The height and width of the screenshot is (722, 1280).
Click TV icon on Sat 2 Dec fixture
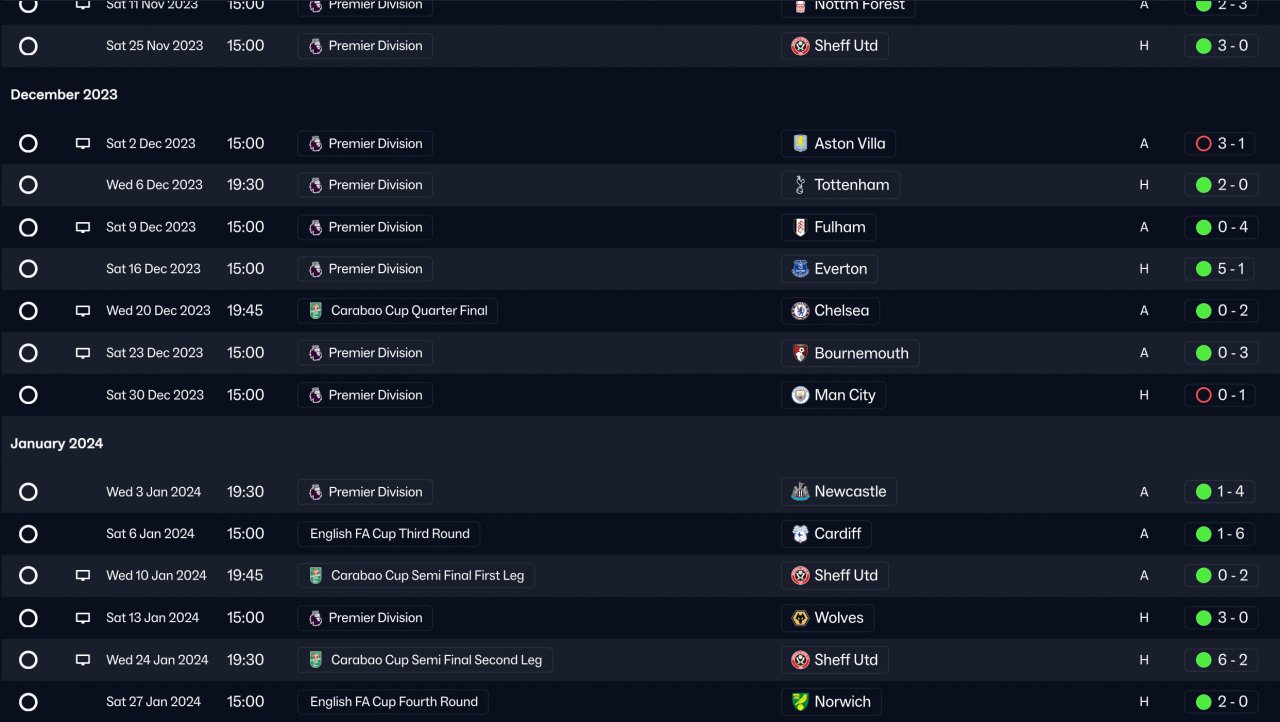pos(83,144)
